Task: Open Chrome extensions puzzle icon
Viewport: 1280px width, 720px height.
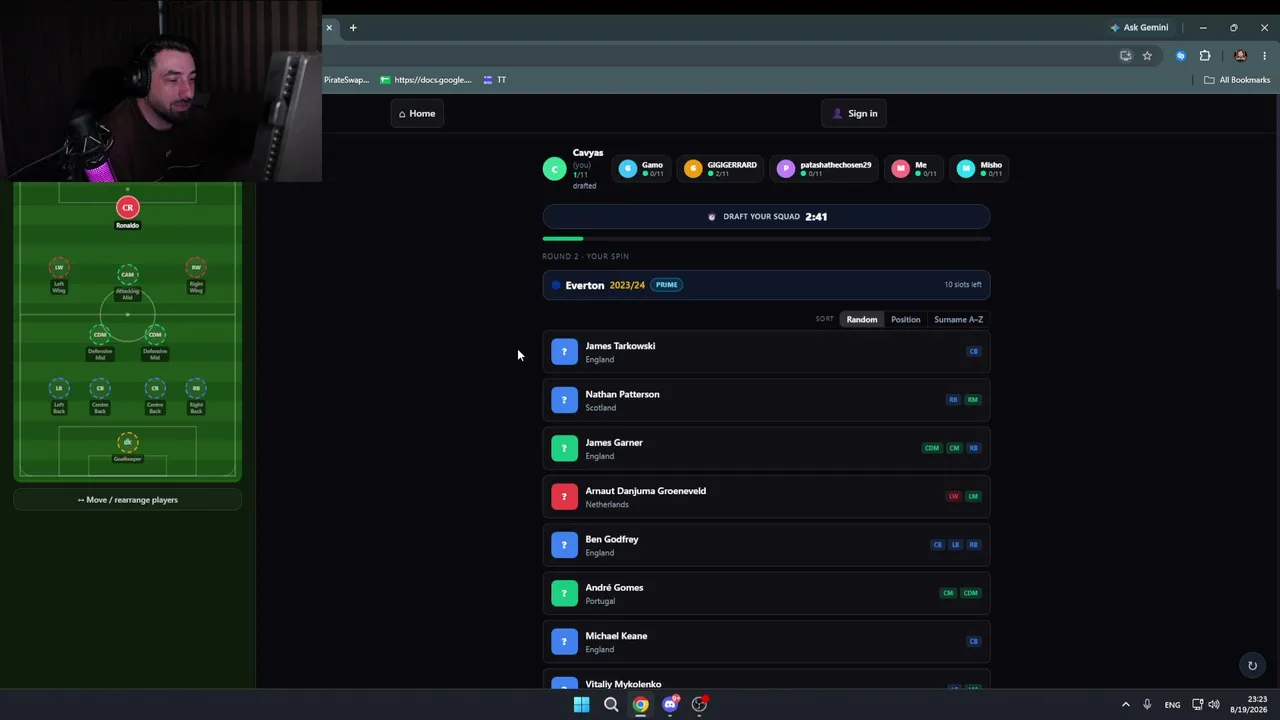Action: 1205,56
